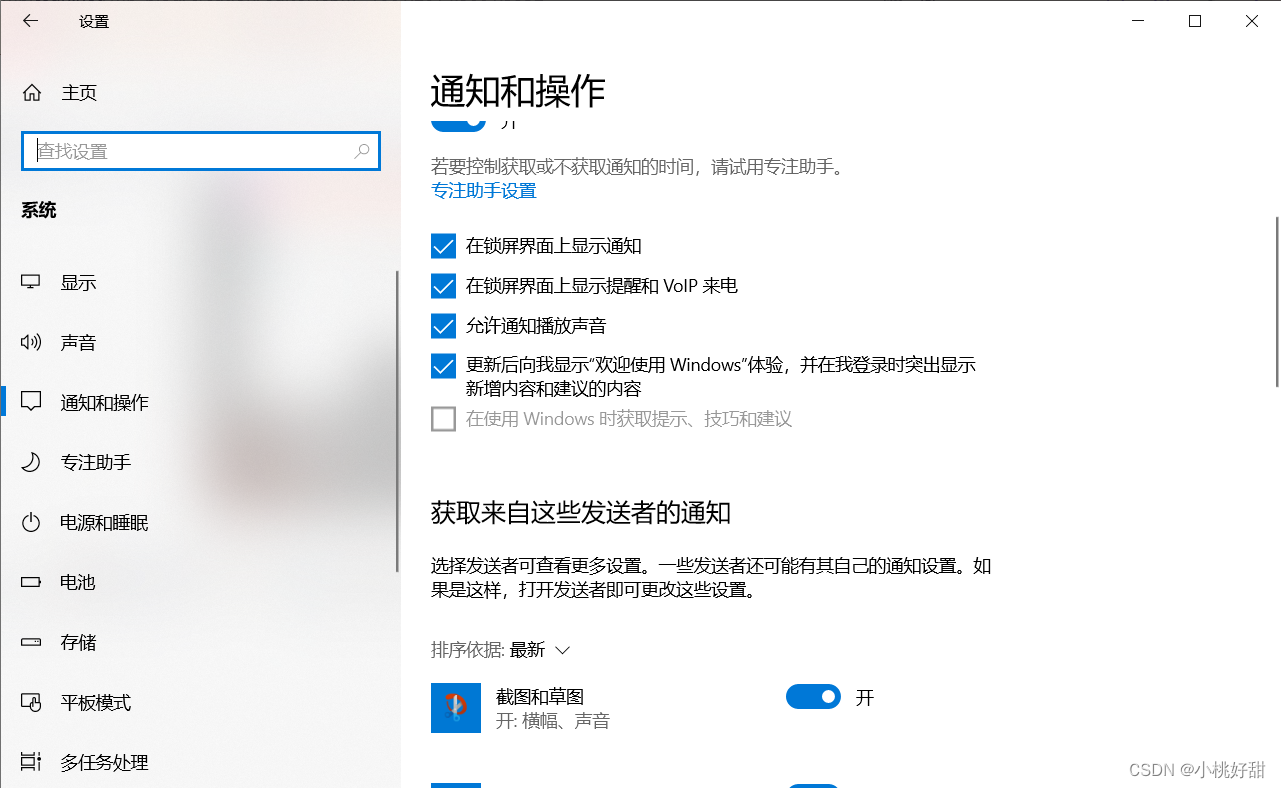
Task: Go to 平板模式 settings page
Action: [x=200, y=702]
